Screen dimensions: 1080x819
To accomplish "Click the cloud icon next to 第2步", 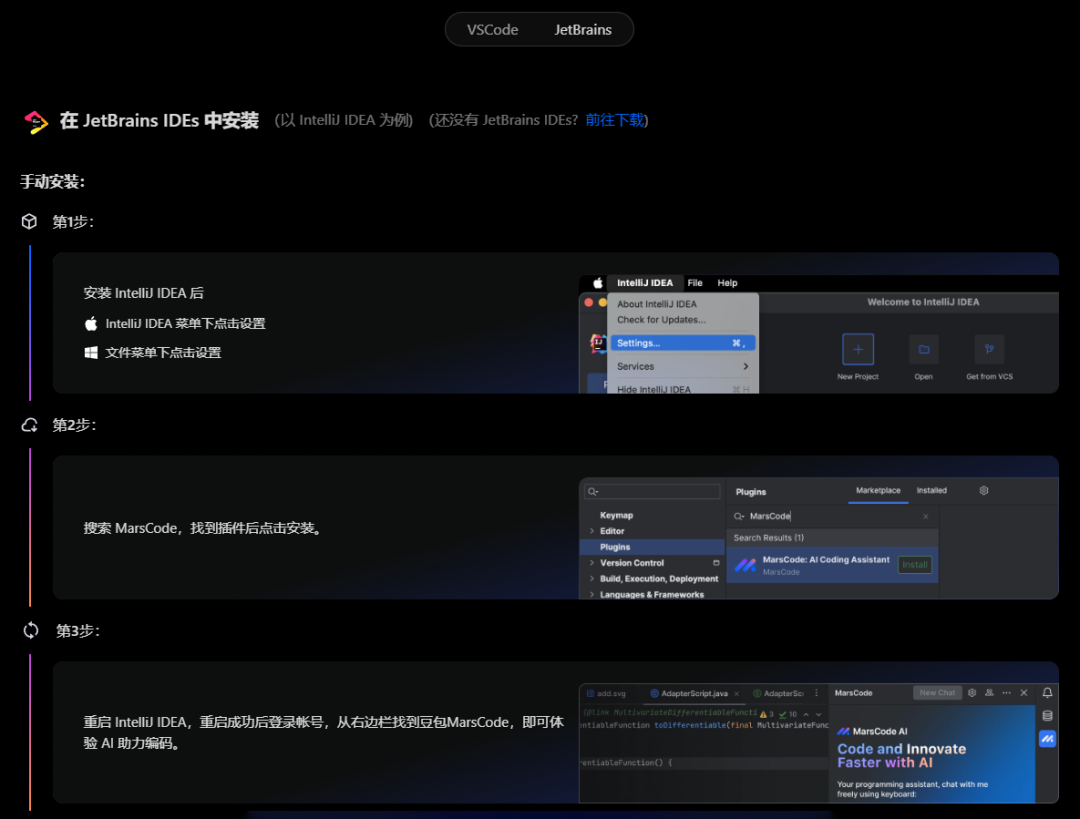I will point(30,425).
